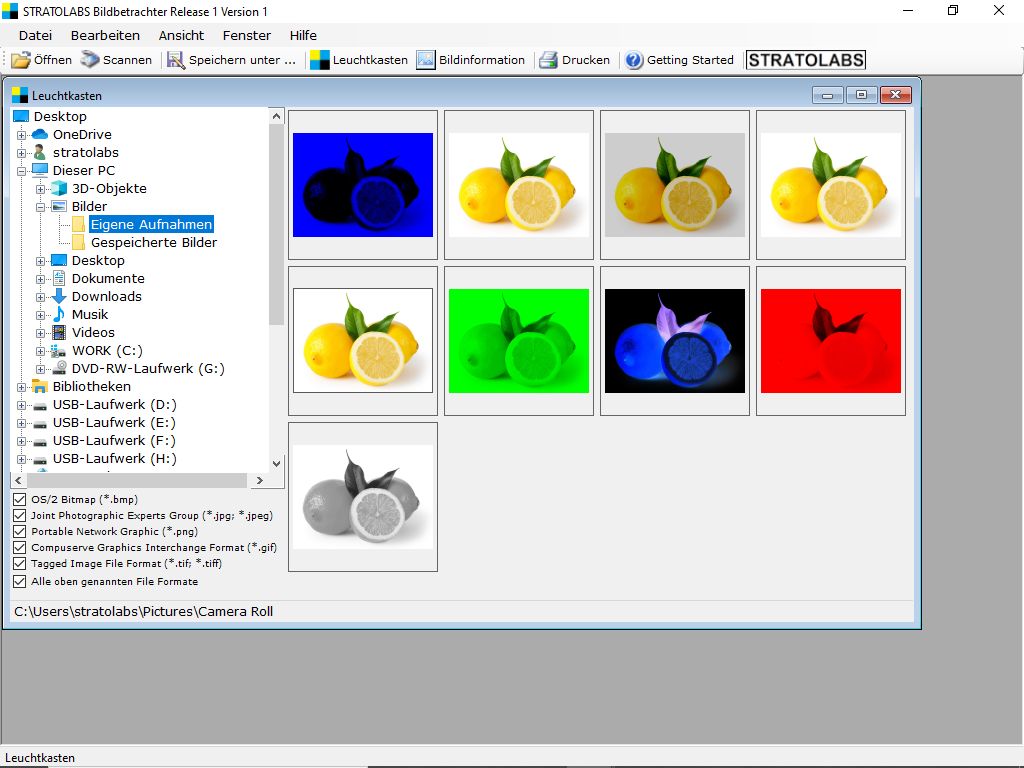Click folder tree scroll up arrow

click(x=277, y=116)
